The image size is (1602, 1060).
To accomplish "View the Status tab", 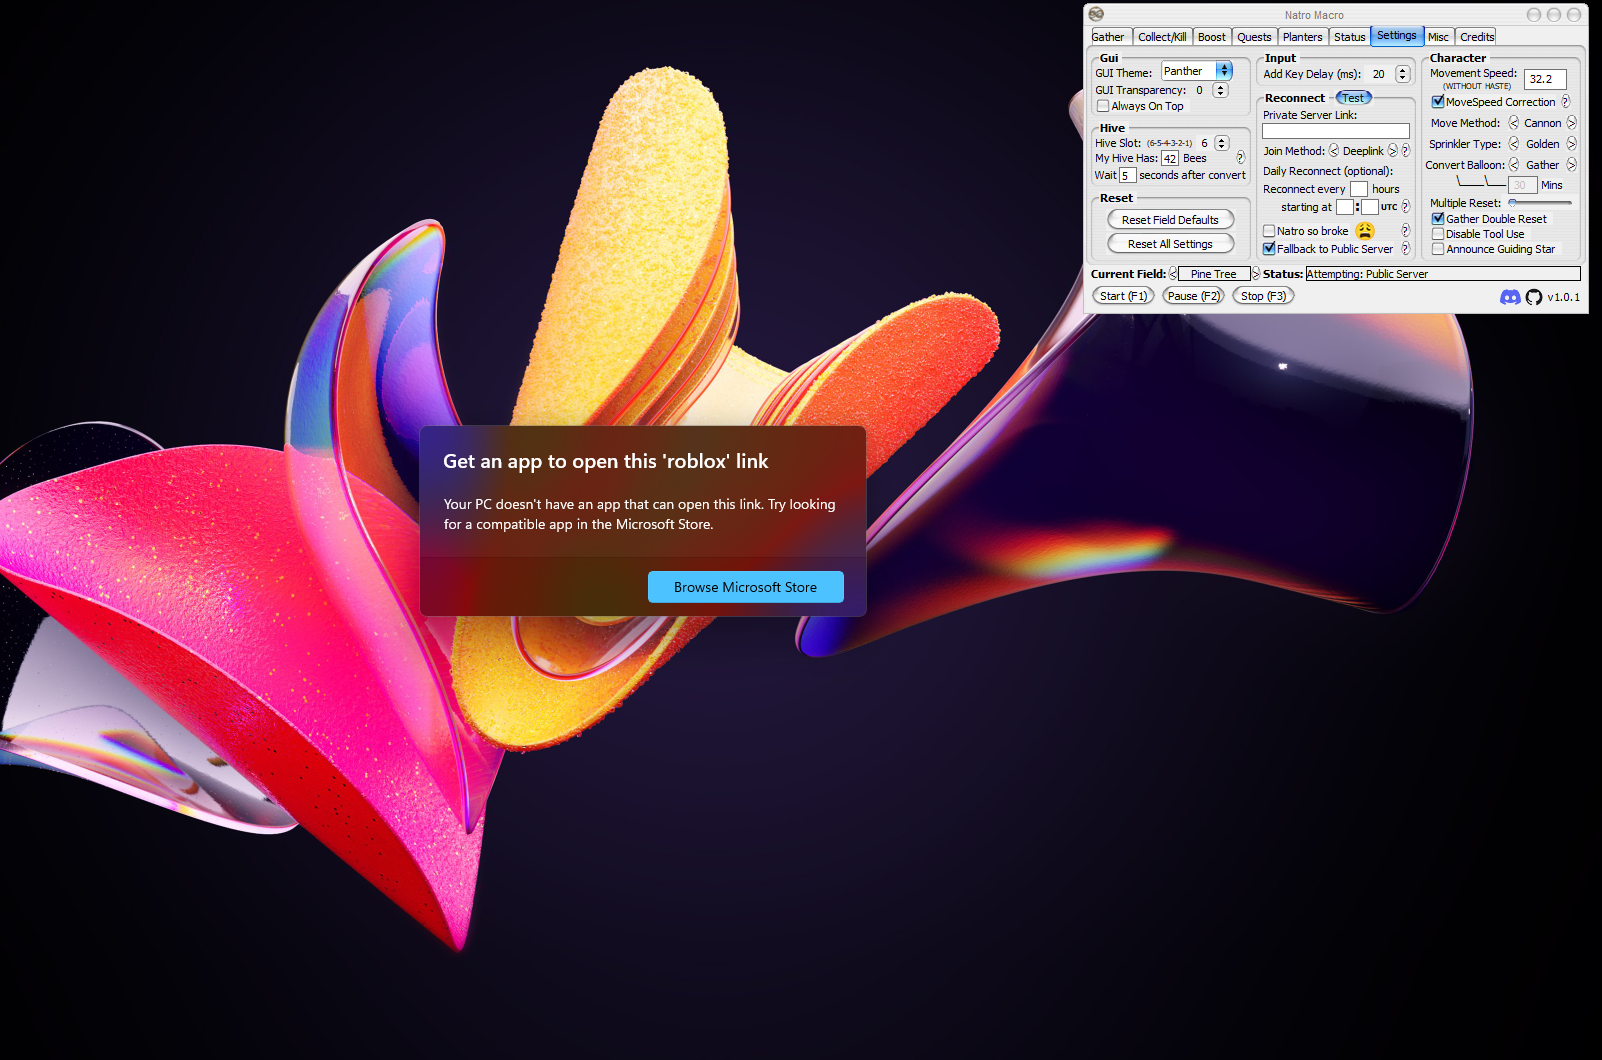I will coord(1350,37).
